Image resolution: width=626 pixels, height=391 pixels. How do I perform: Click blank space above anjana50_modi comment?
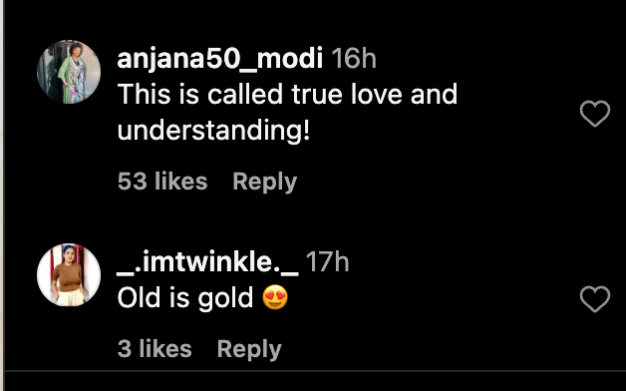pyautogui.click(x=315, y=19)
